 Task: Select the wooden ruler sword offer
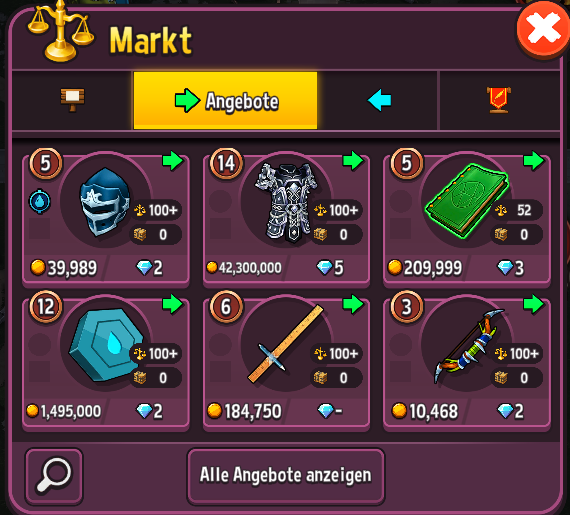pos(286,362)
